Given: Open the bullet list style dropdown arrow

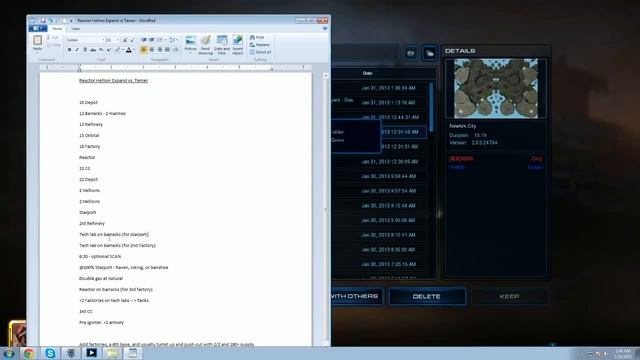Looking at the screenshot, I should tap(165, 40).
